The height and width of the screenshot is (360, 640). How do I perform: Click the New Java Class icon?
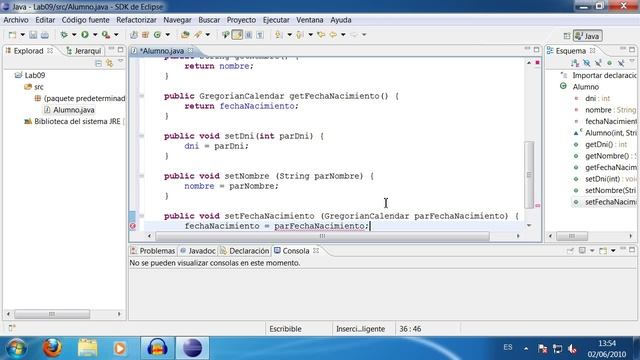pyautogui.click(x=157, y=35)
